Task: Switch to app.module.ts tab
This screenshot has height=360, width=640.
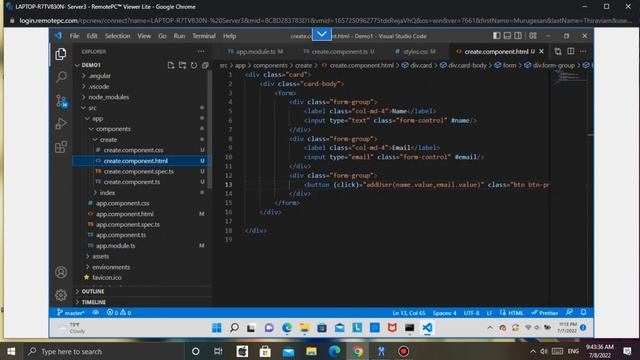Action: (x=255, y=51)
